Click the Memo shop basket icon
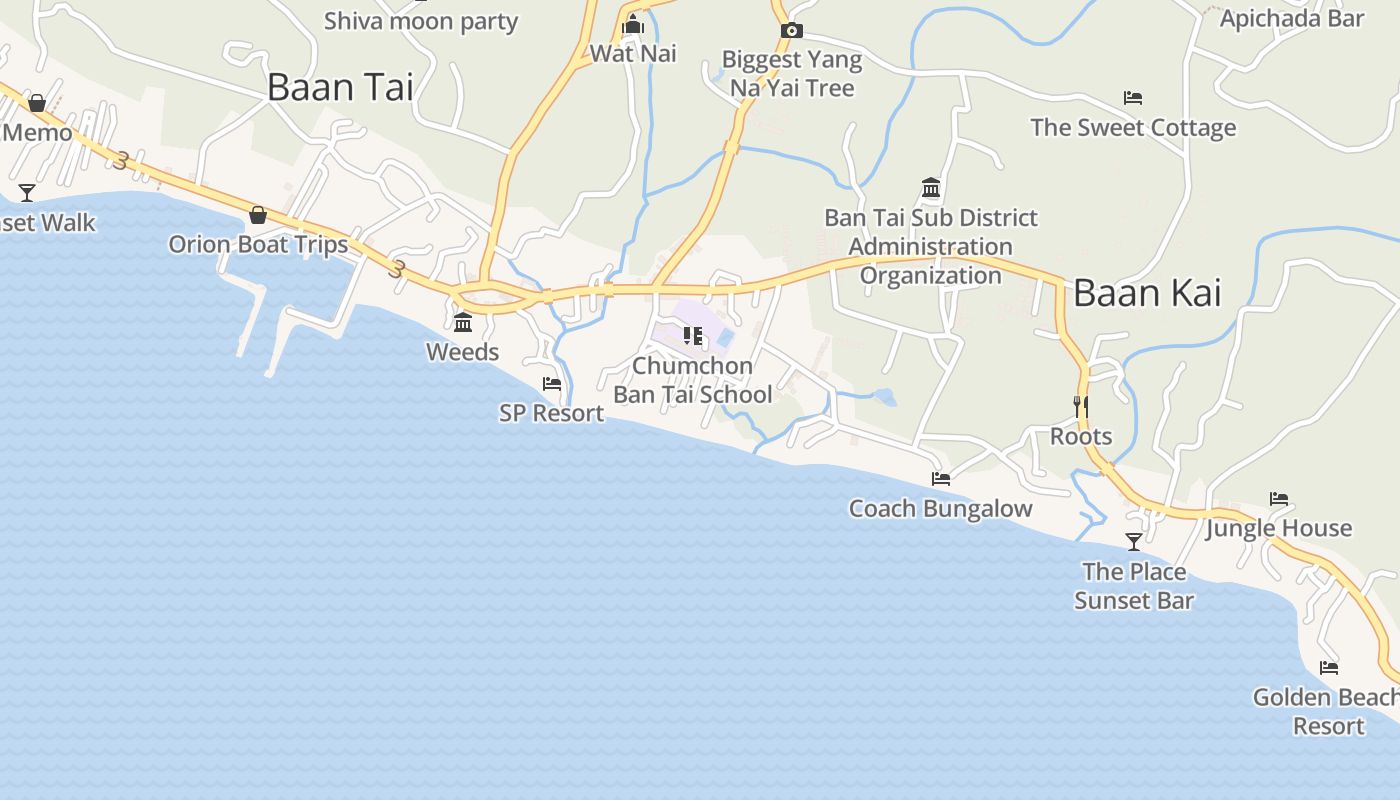Viewport: 1400px width, 800px height. point(37,103)
